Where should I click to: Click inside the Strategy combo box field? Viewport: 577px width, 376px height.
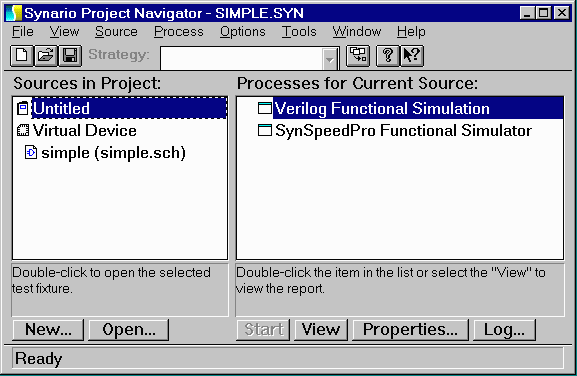pyautogui.click(x=242, y=58)
